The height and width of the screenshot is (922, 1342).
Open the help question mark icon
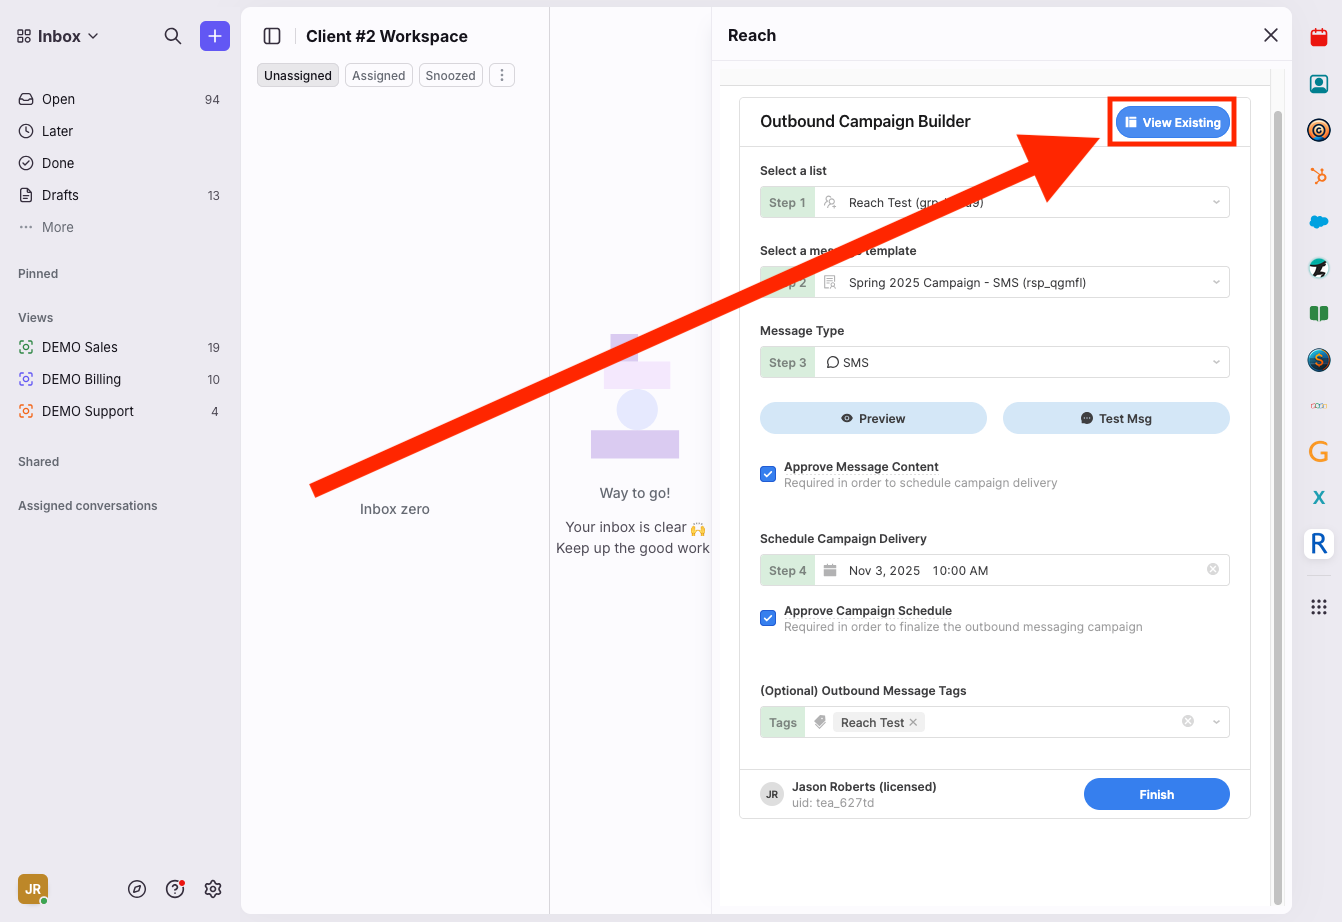(x=175, y=889)
